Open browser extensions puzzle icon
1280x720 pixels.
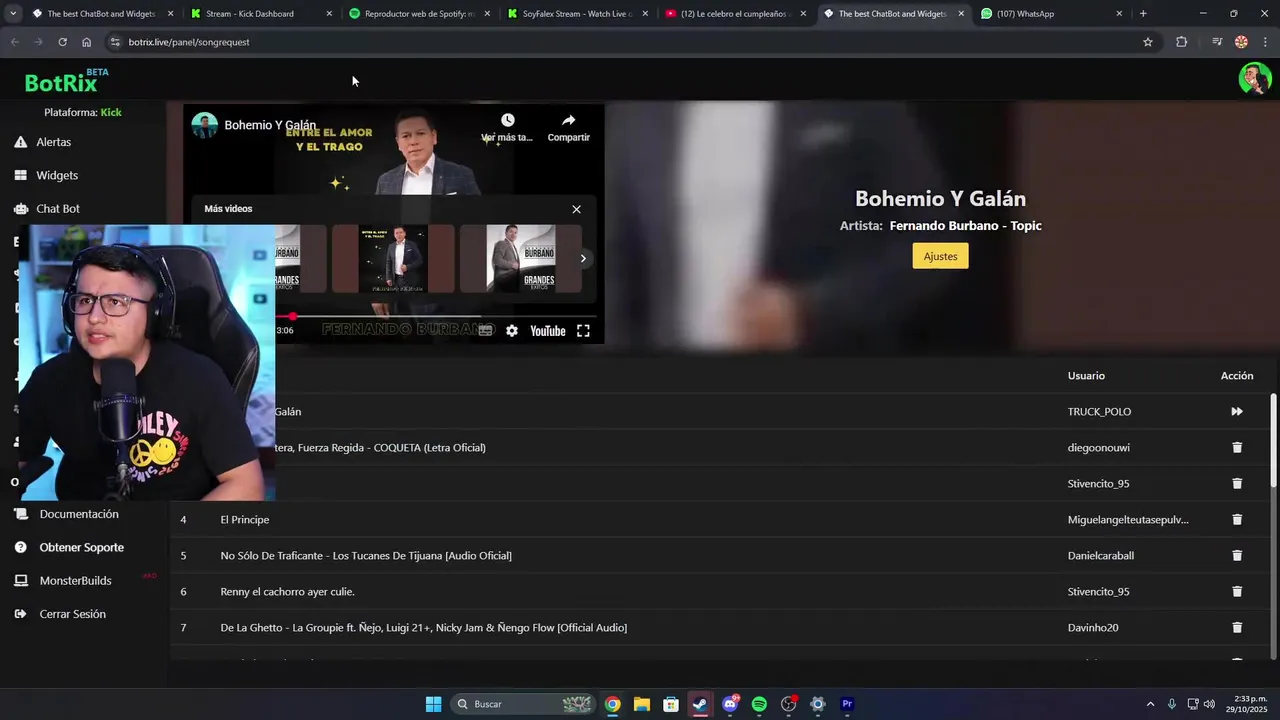tap(1181, 42)
